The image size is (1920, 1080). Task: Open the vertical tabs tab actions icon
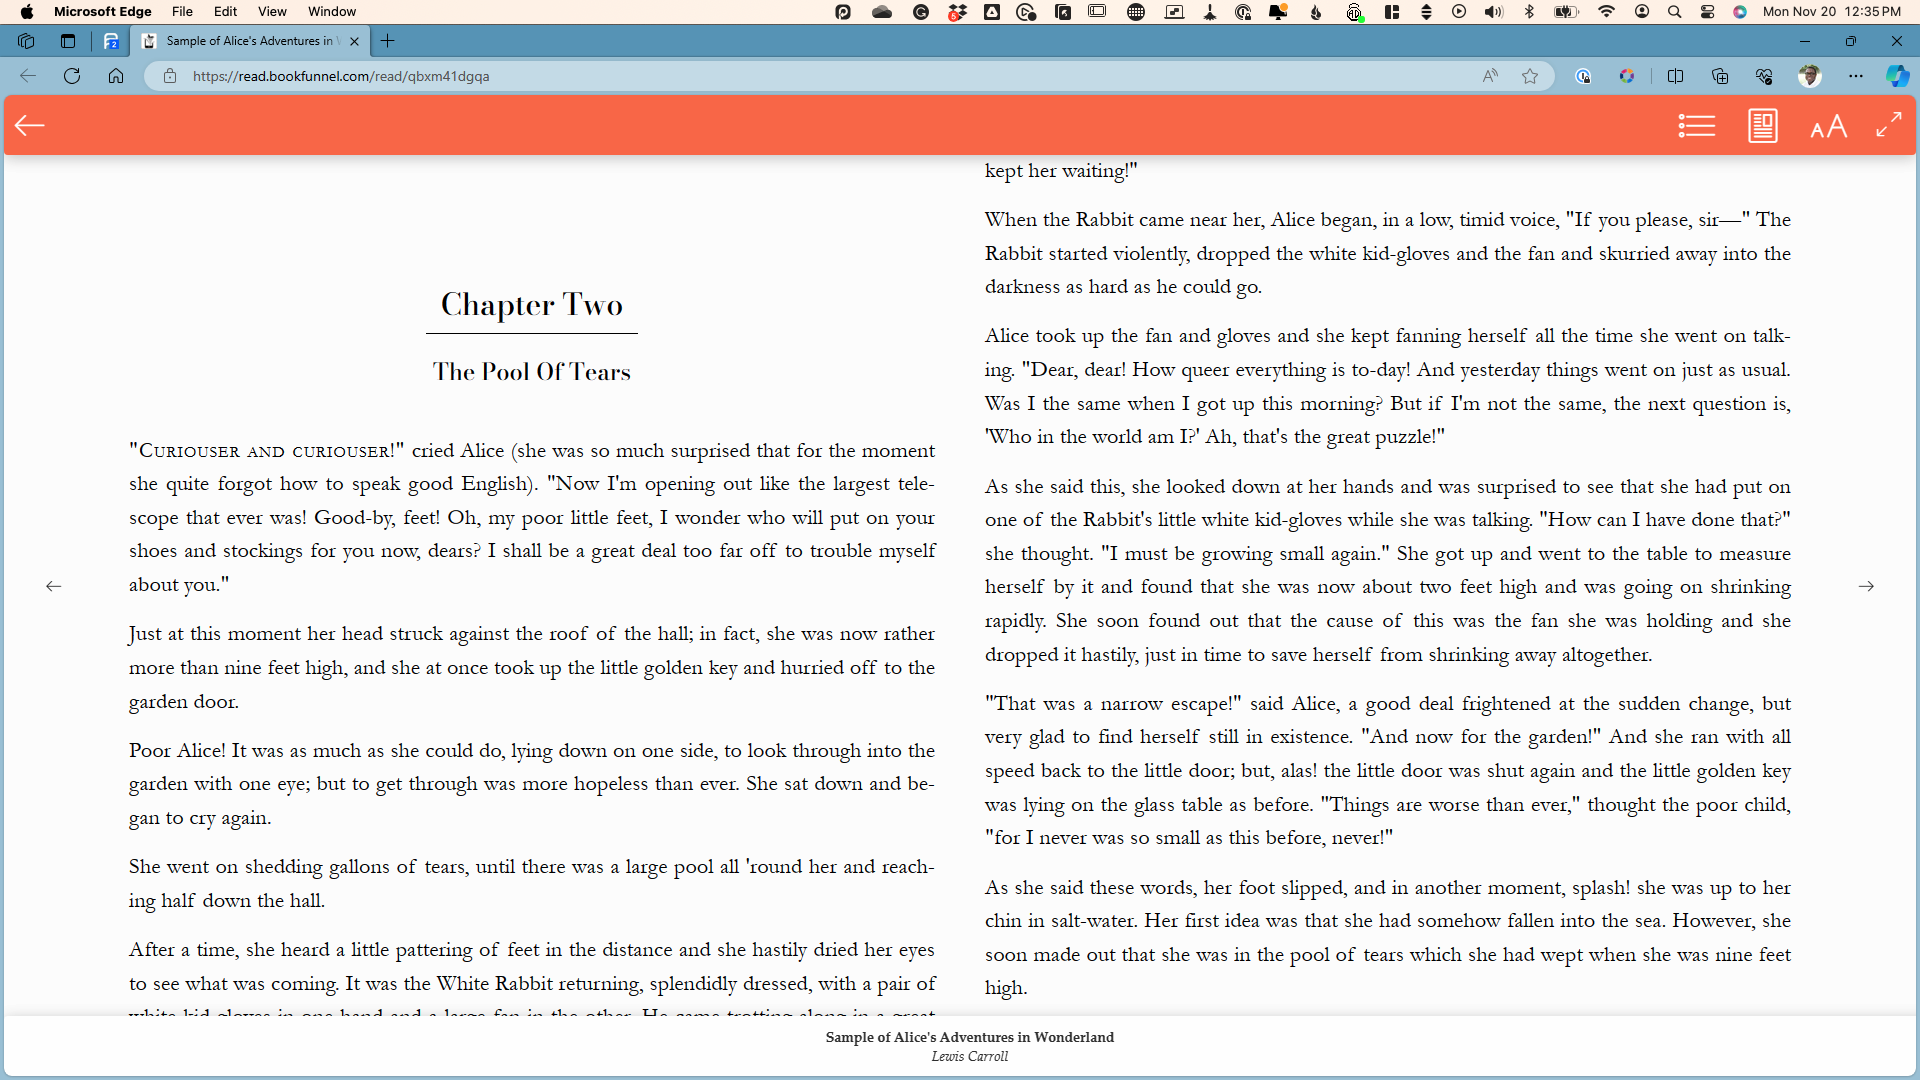(x=68, y=41)
